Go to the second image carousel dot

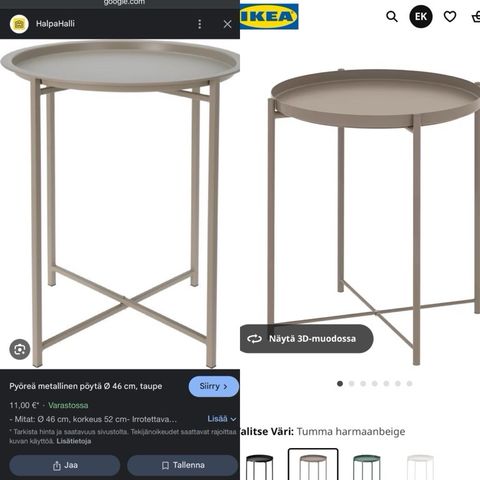point(351,384)
